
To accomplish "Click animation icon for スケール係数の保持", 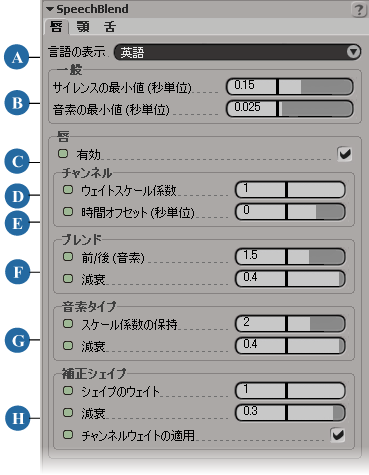I will (68, 324).
